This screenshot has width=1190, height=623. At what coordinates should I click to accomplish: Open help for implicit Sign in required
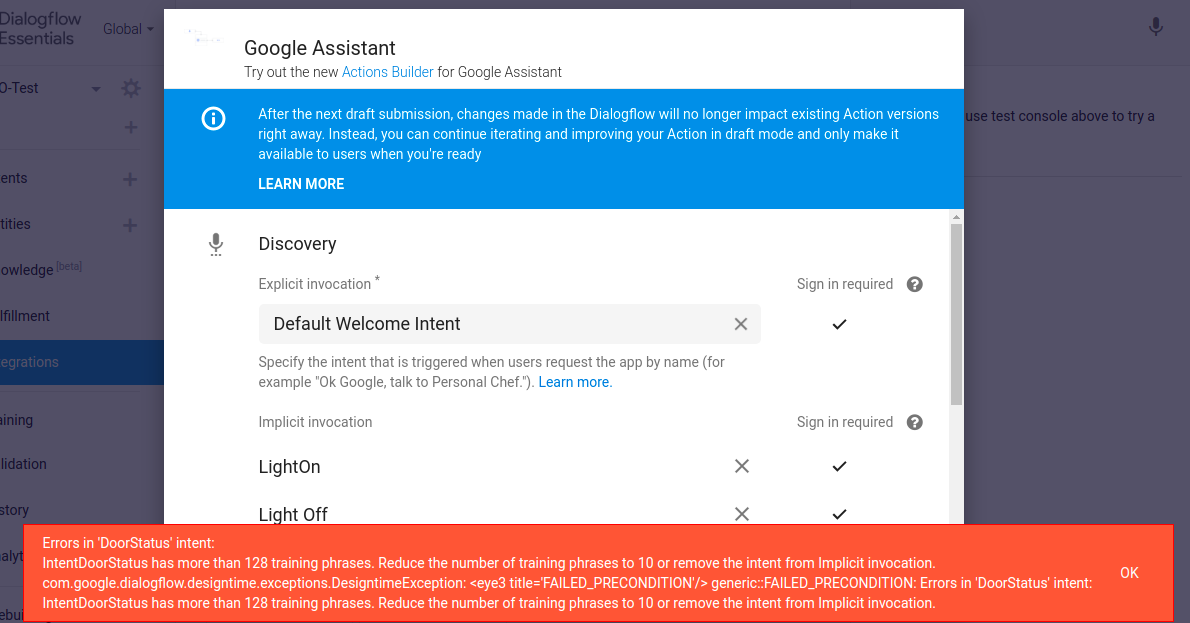(x=914, y=422)
